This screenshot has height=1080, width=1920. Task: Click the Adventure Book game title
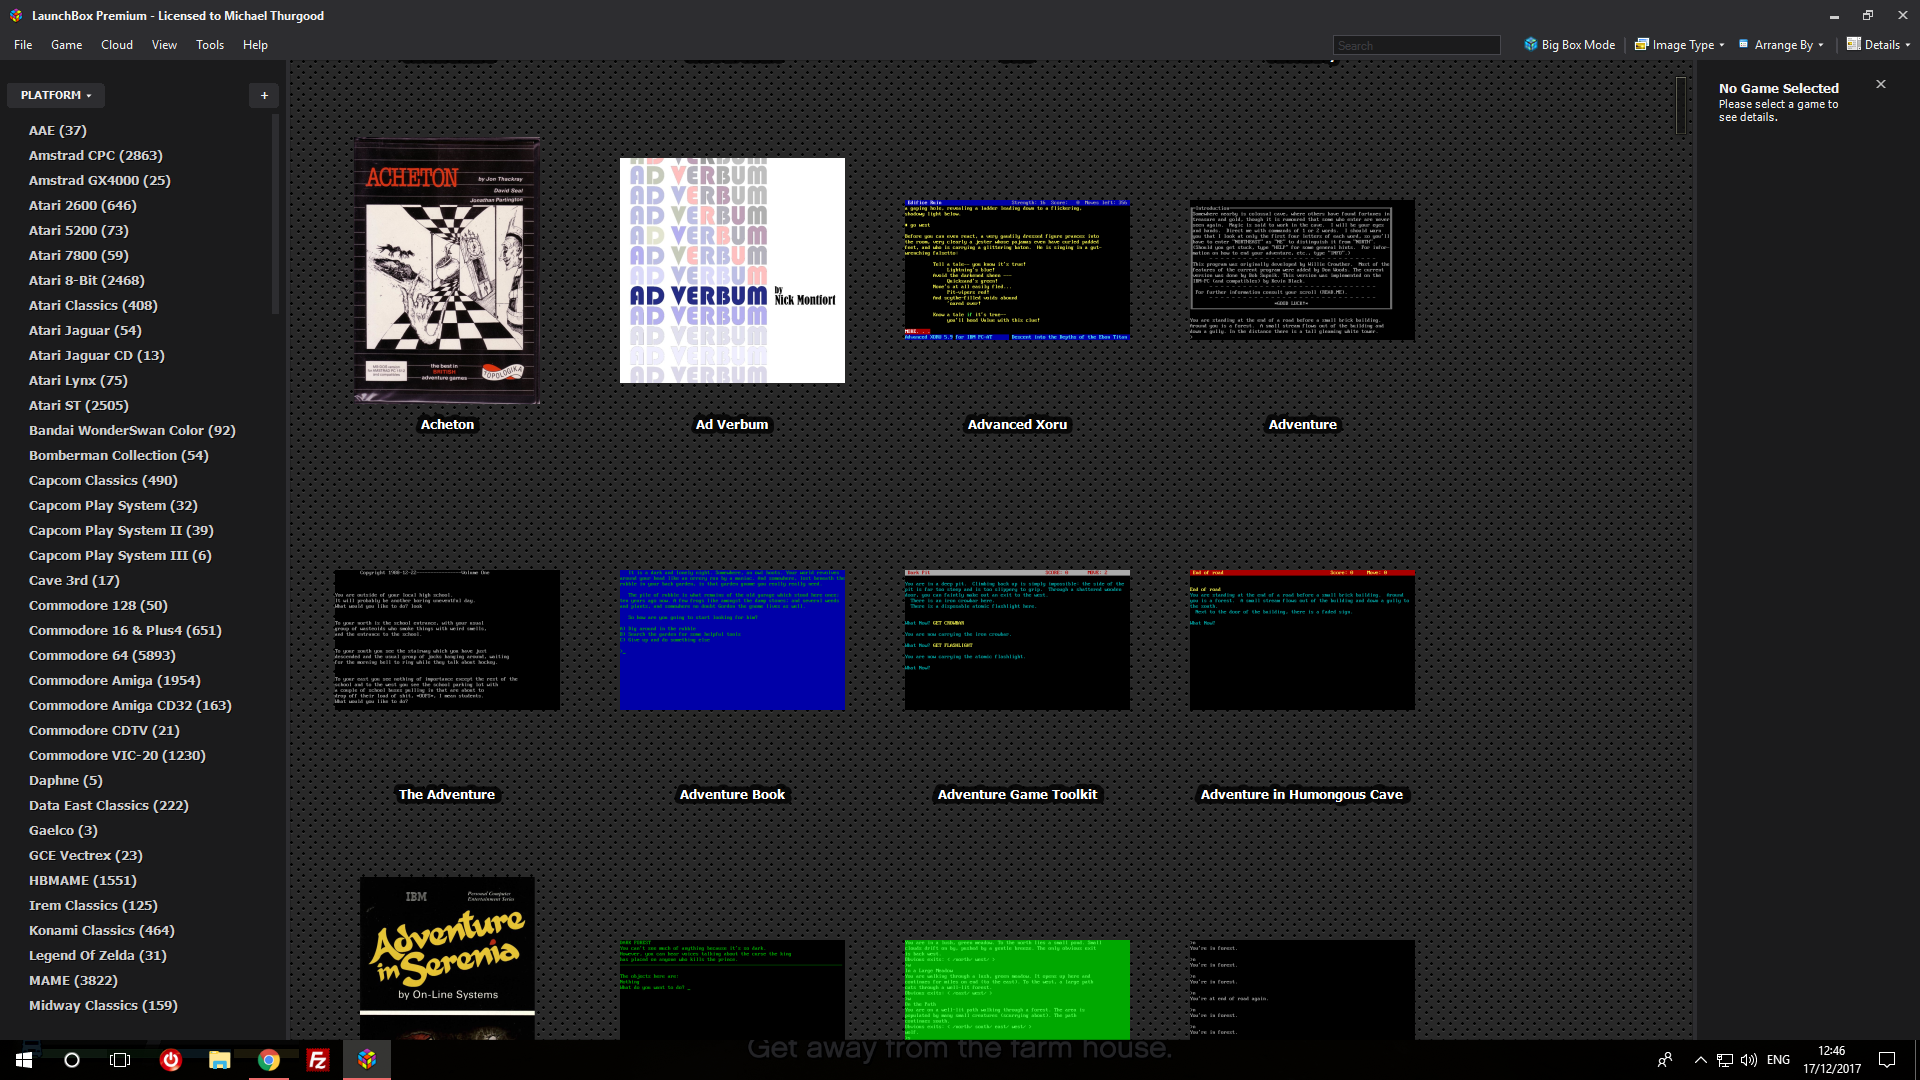tap(732, 794)
